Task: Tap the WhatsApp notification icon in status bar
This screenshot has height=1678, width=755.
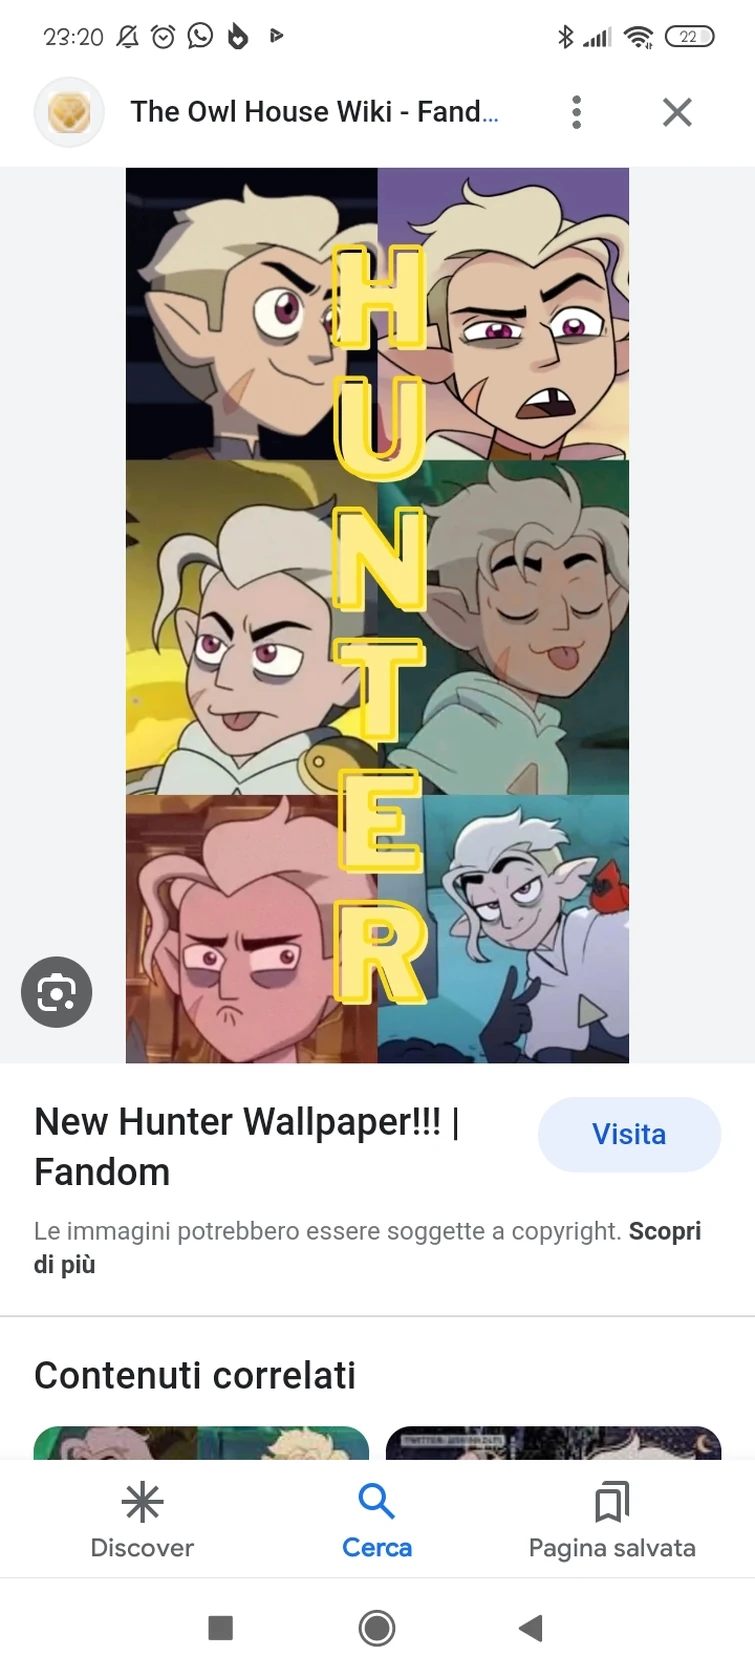Action: click(200, 36)
